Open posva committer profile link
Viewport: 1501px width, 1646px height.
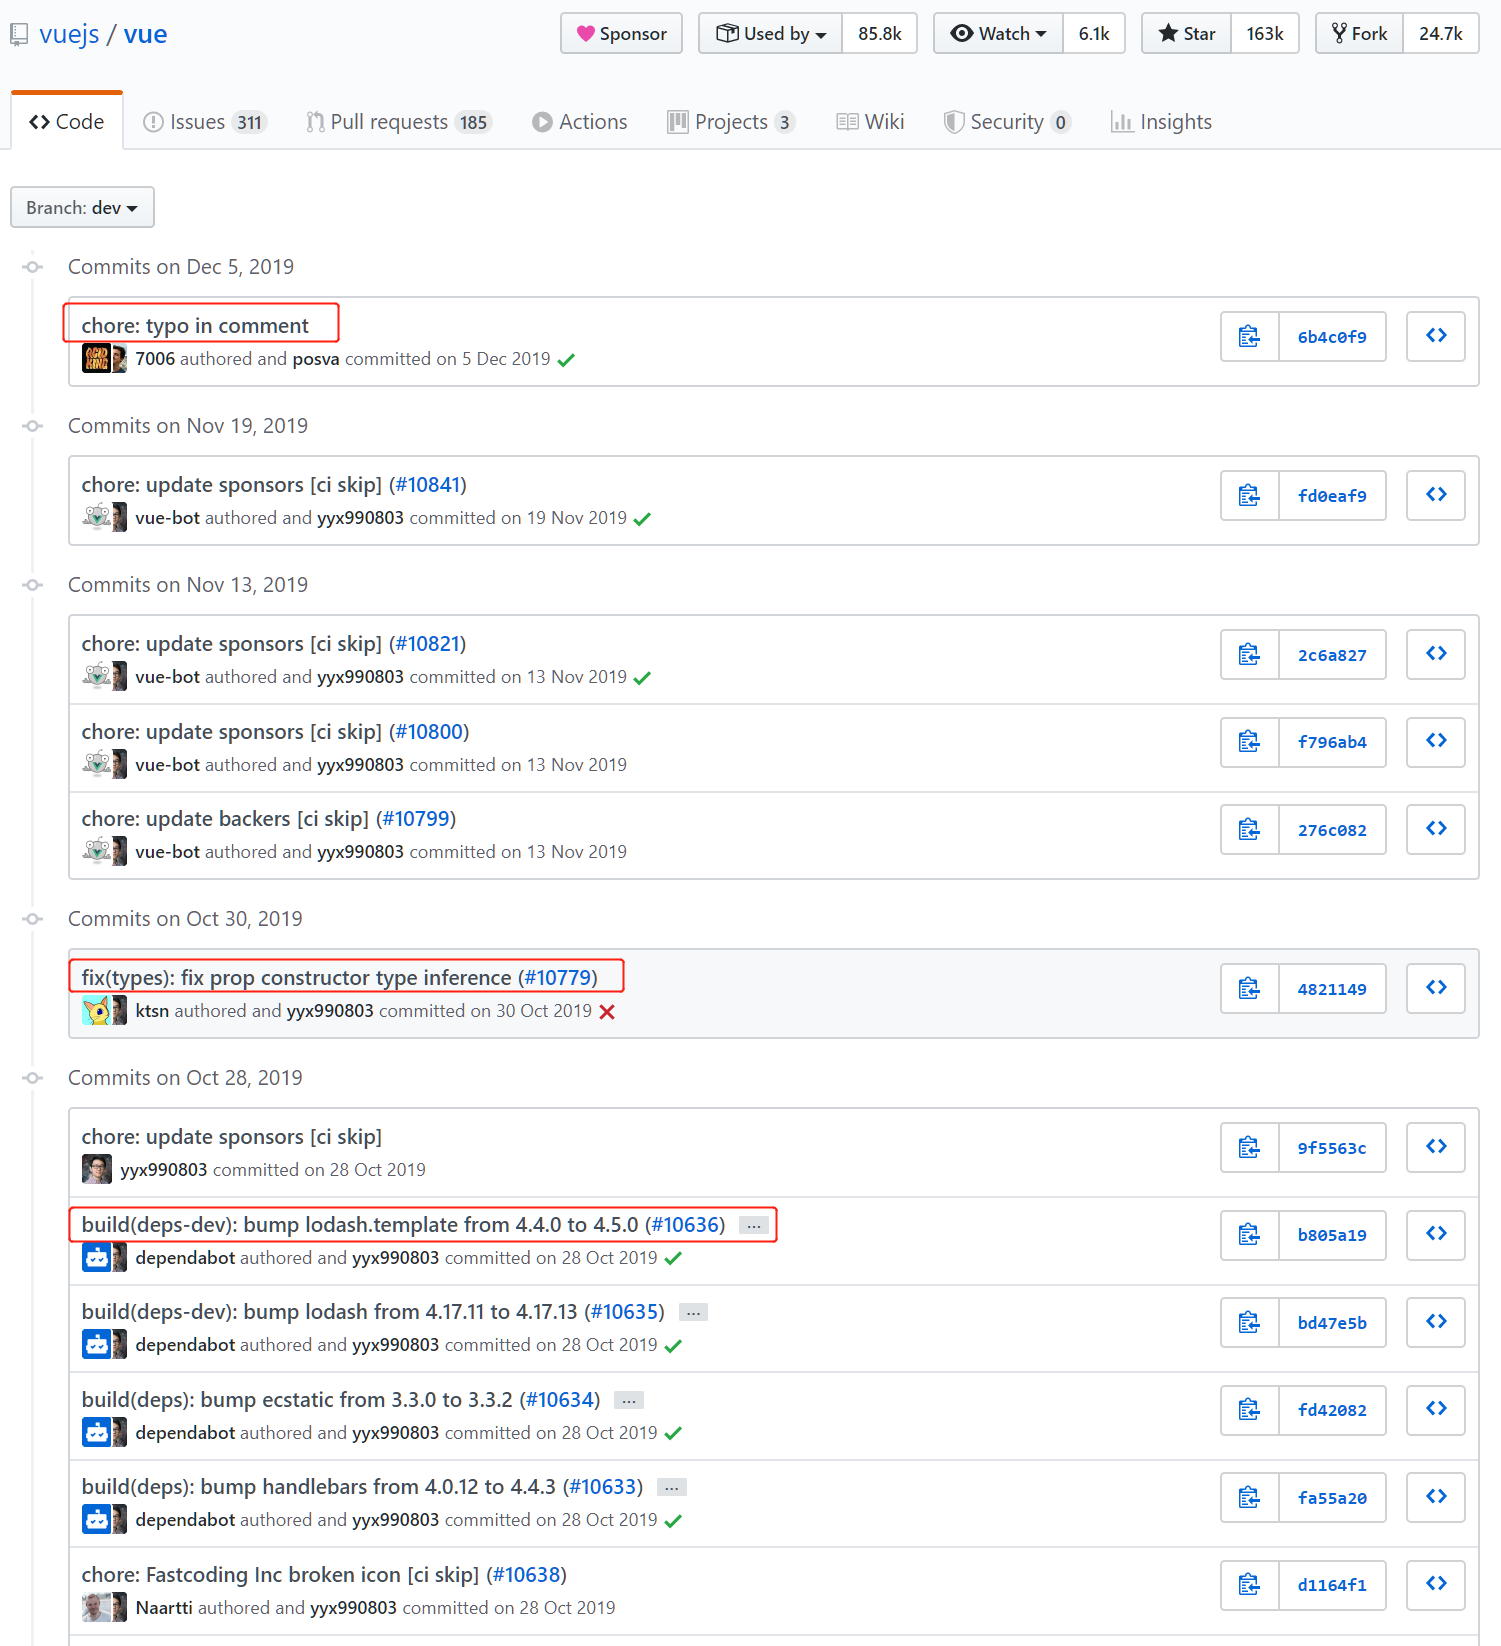(316, 359)
